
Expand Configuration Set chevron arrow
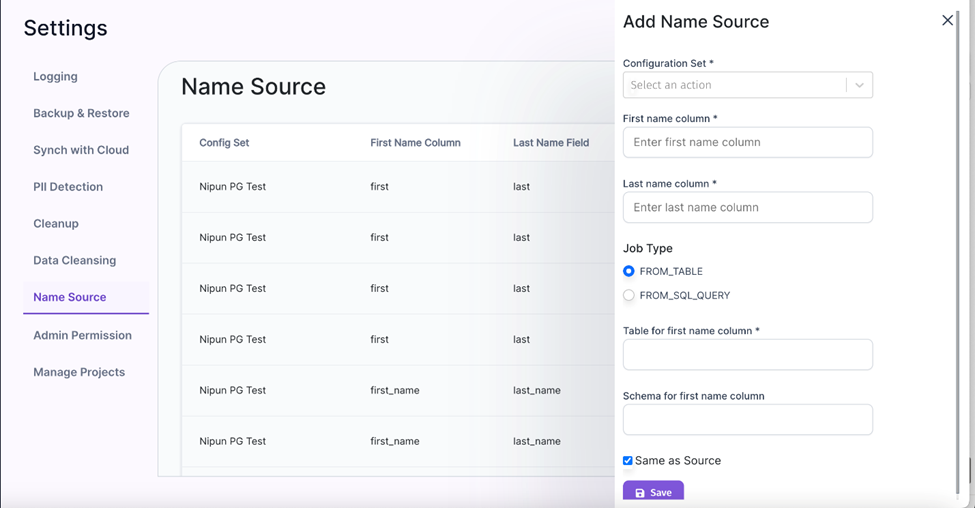(859, 85)
